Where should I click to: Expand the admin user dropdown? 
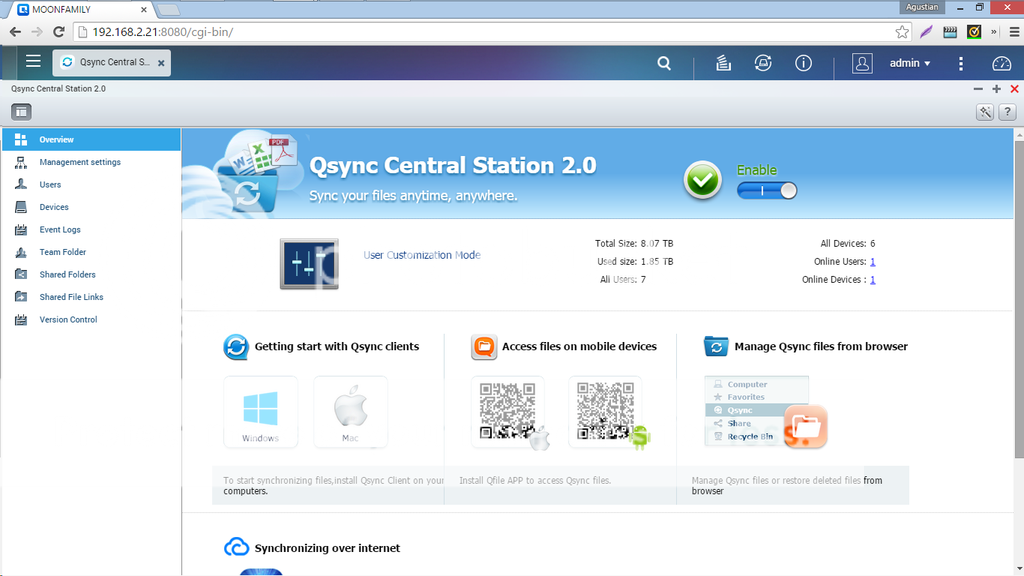pyautogui.click(x=910, y=63)
